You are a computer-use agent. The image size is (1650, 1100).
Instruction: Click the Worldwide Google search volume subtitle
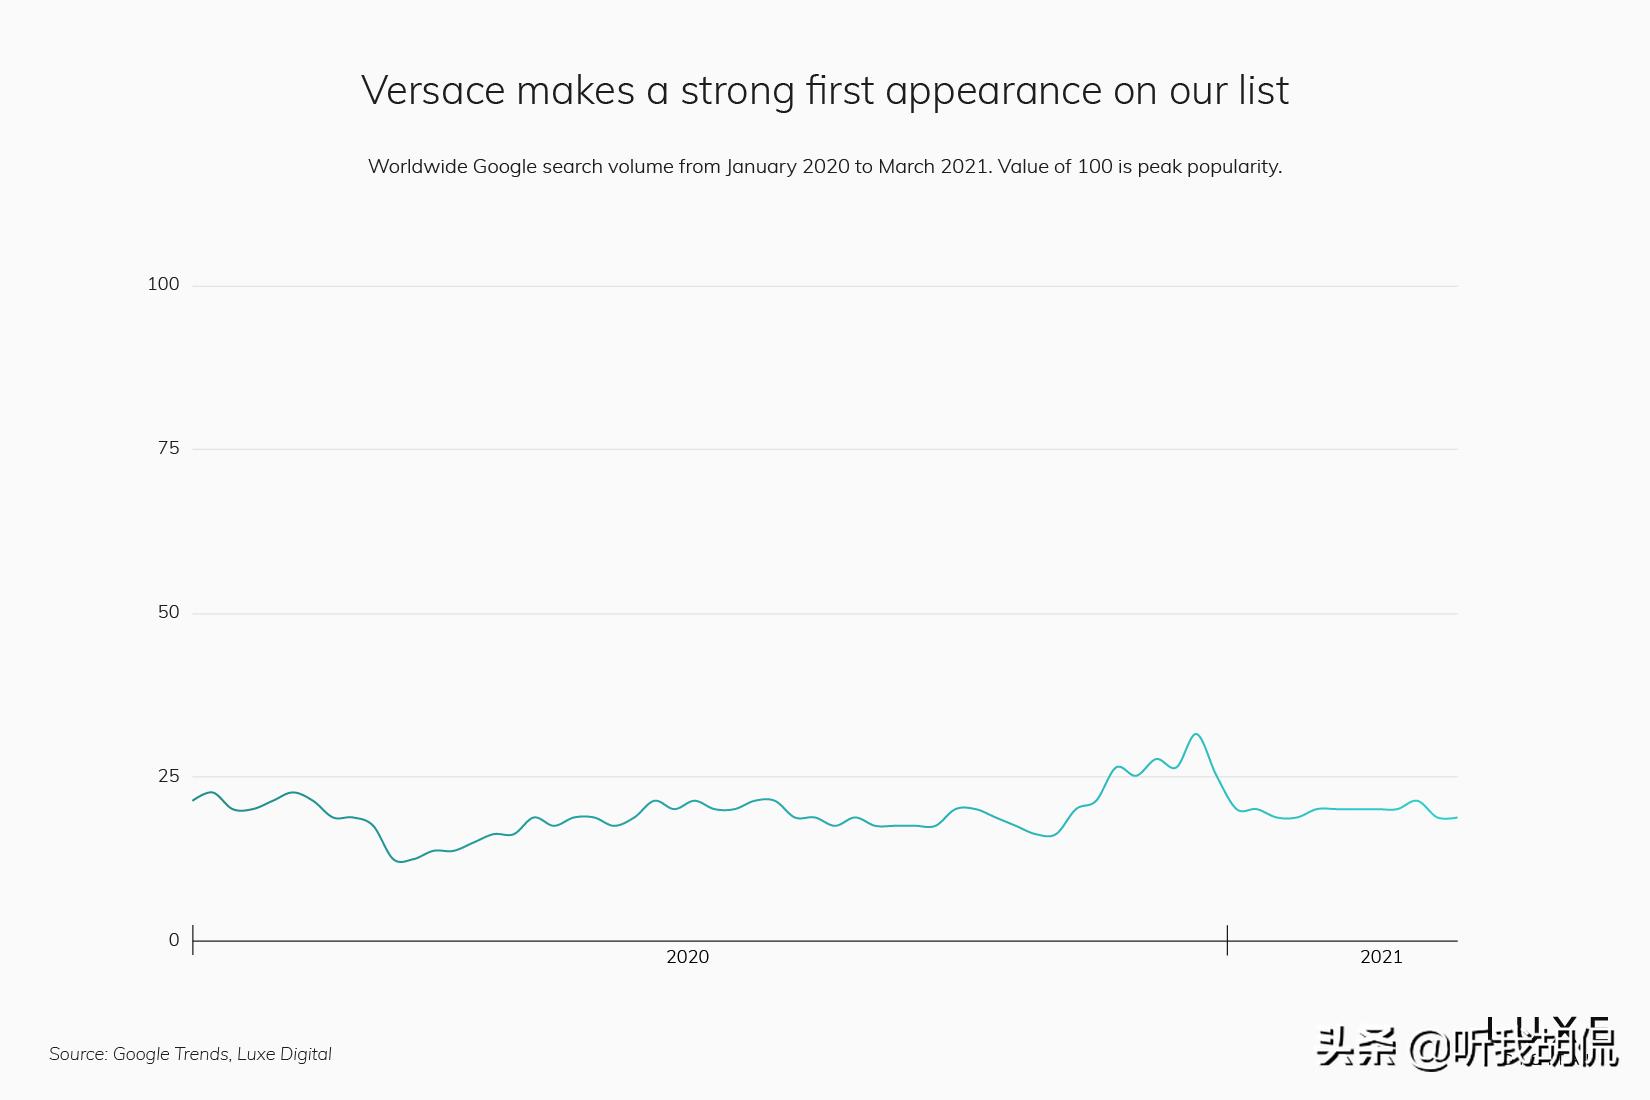click(825, 166)
